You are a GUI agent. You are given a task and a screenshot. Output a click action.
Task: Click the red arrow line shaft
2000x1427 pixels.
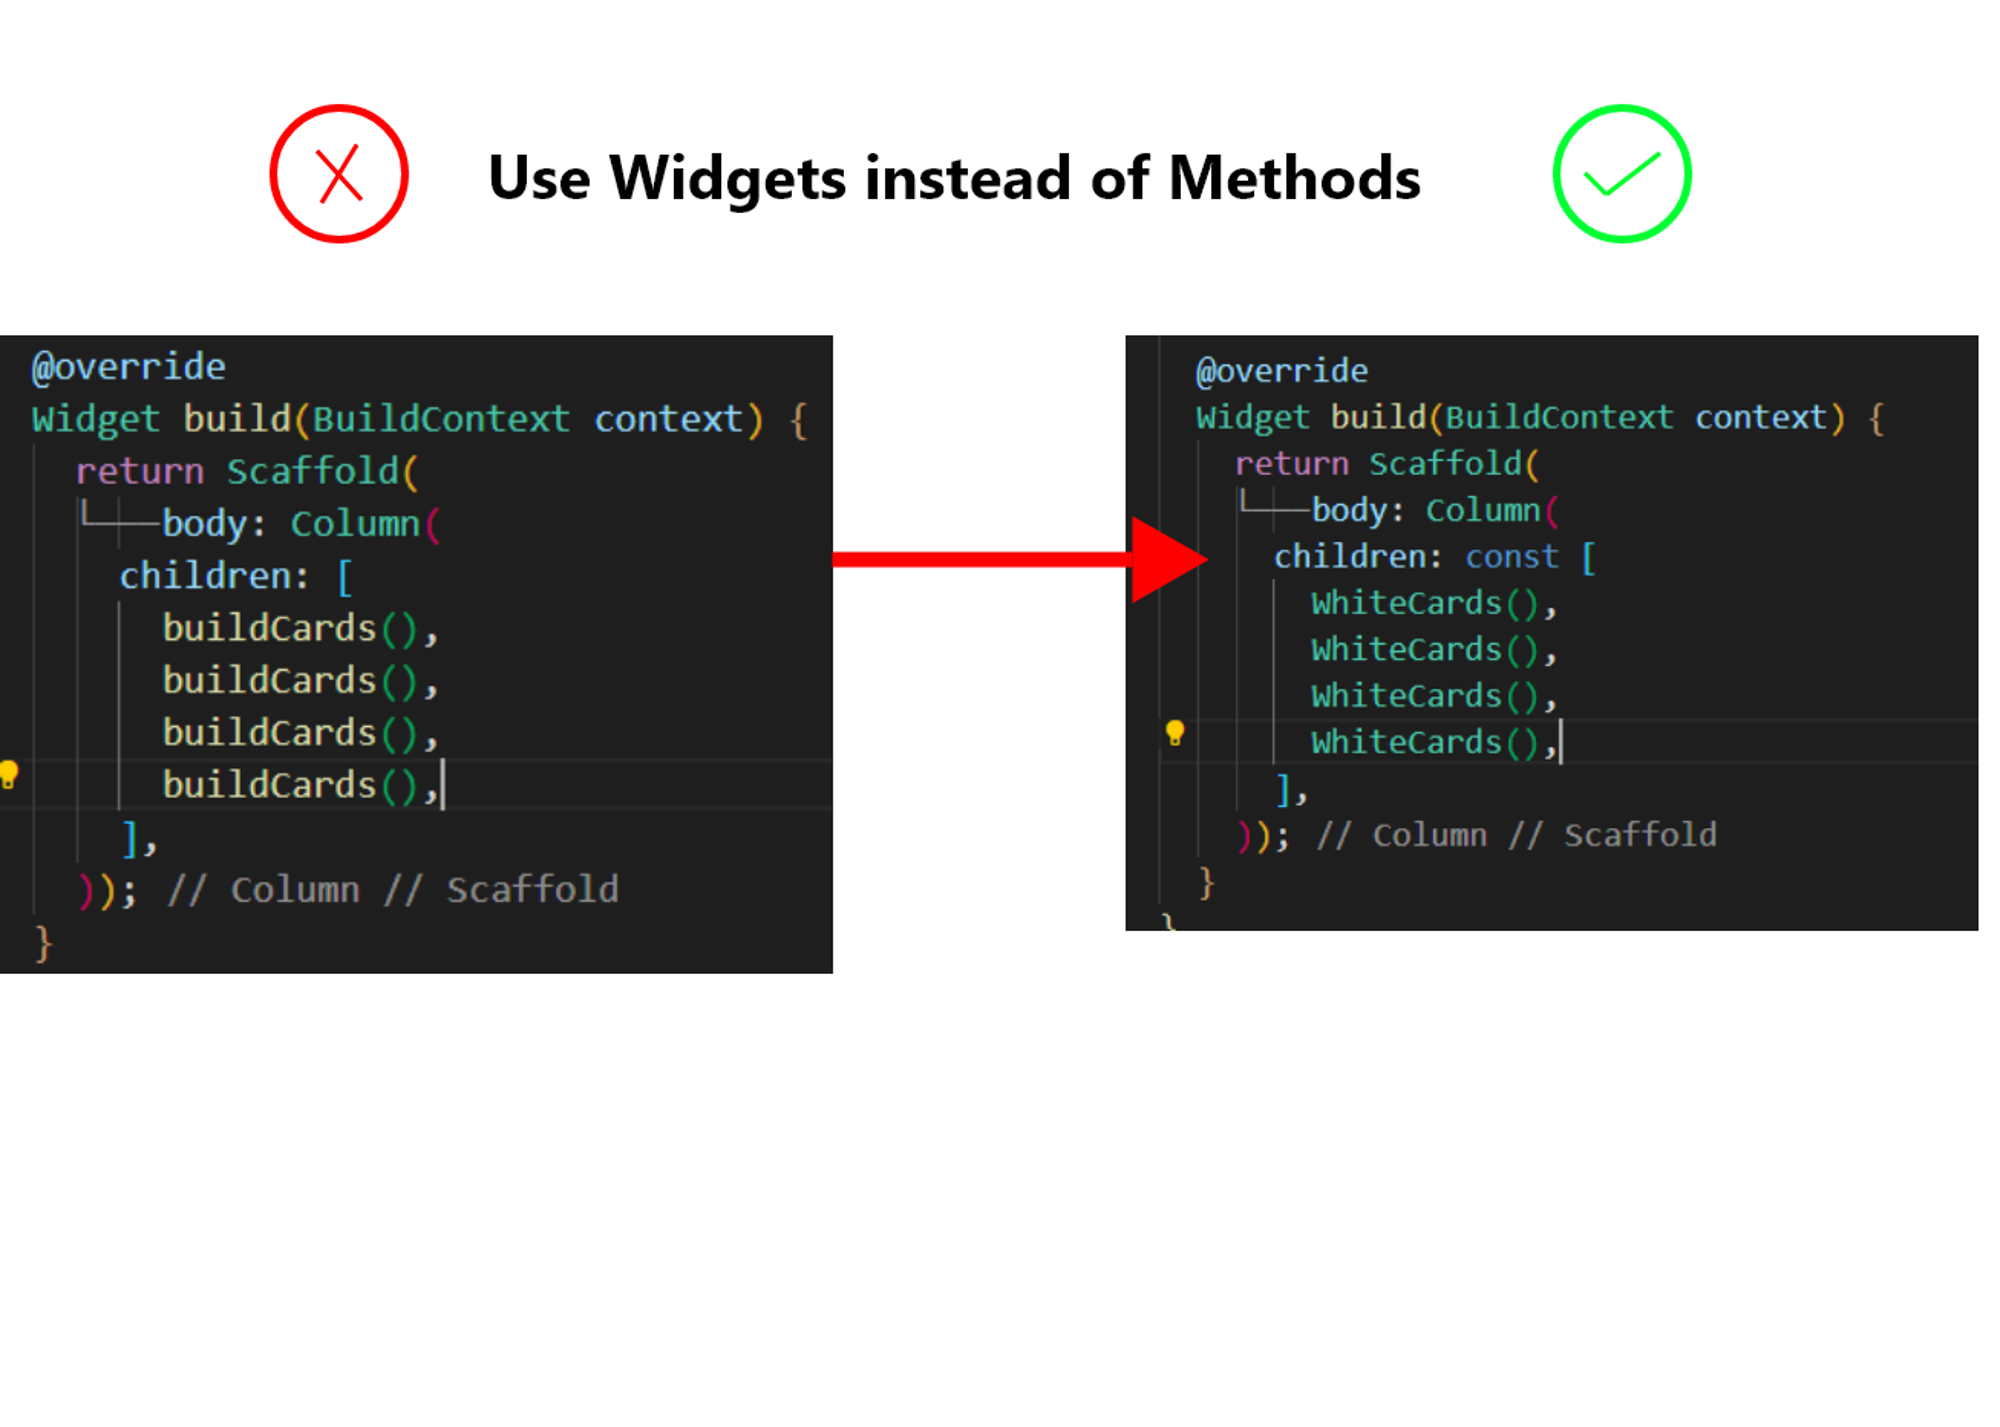point(982,560)
